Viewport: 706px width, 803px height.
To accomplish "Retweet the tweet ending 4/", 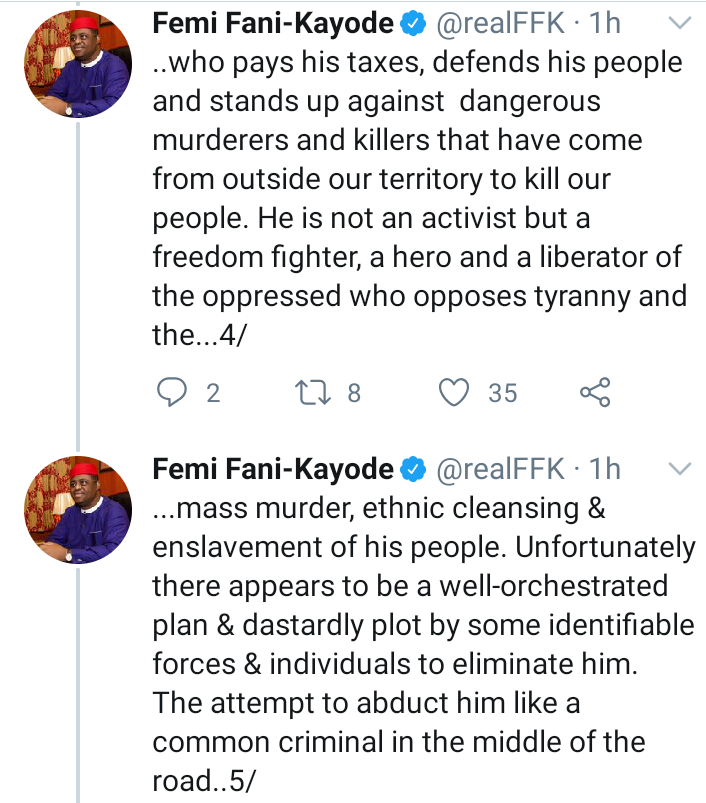I will [313, 392].
